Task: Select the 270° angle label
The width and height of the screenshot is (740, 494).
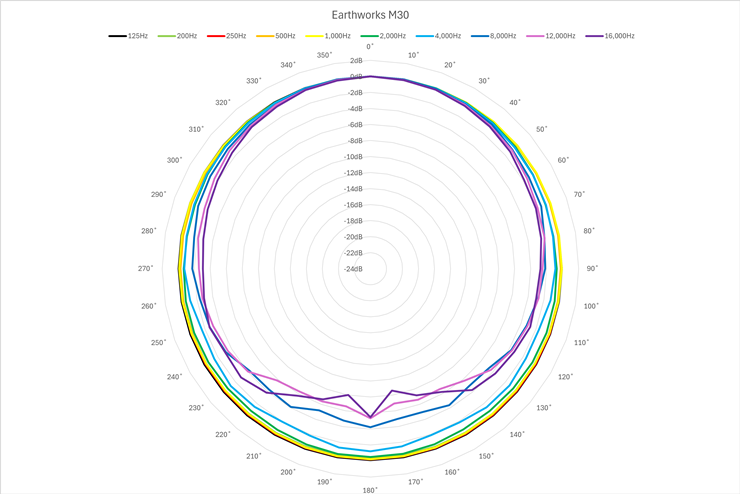Action: (x=146, y=268)
